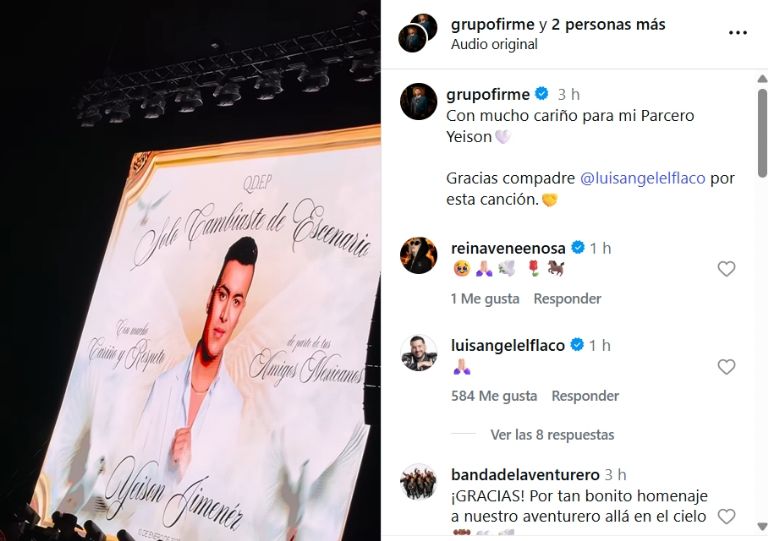Reply to reinaveneenosa's comment via Responder

coord(567,299)
